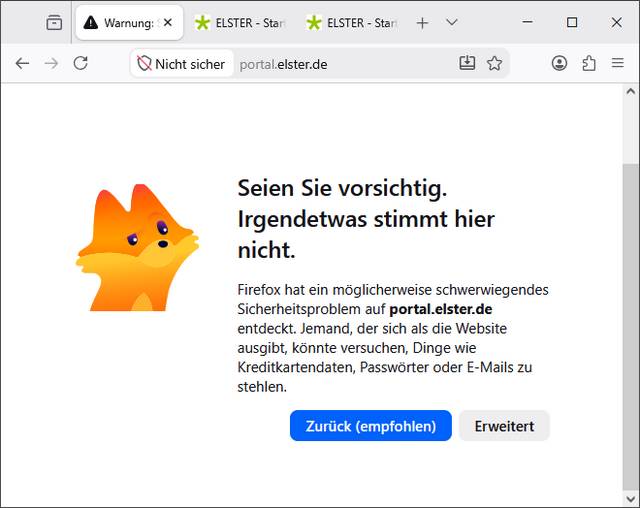Open the extensions puzzle icon
The image size is (640, 508).
tap(589, 63)
